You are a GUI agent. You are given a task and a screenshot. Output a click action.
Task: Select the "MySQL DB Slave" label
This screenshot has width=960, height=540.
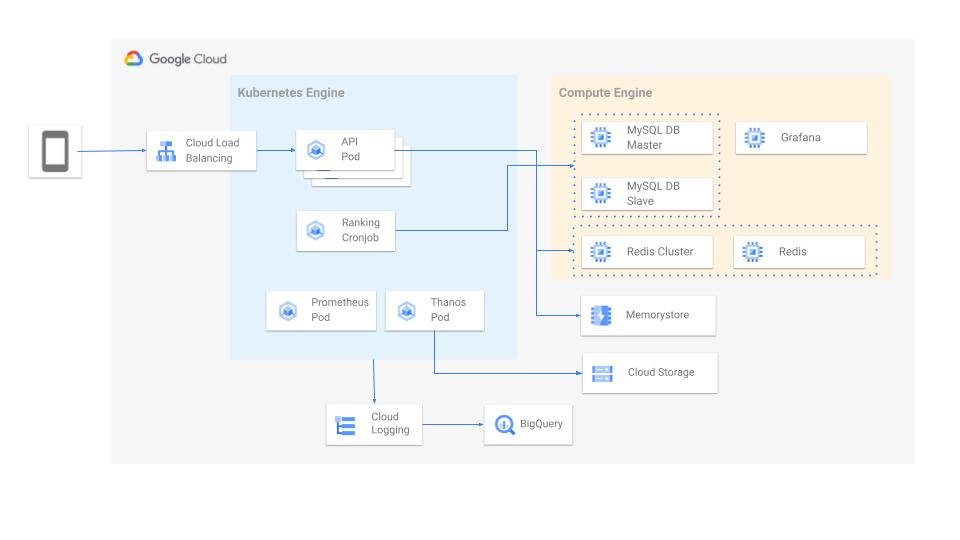point(653,193)
